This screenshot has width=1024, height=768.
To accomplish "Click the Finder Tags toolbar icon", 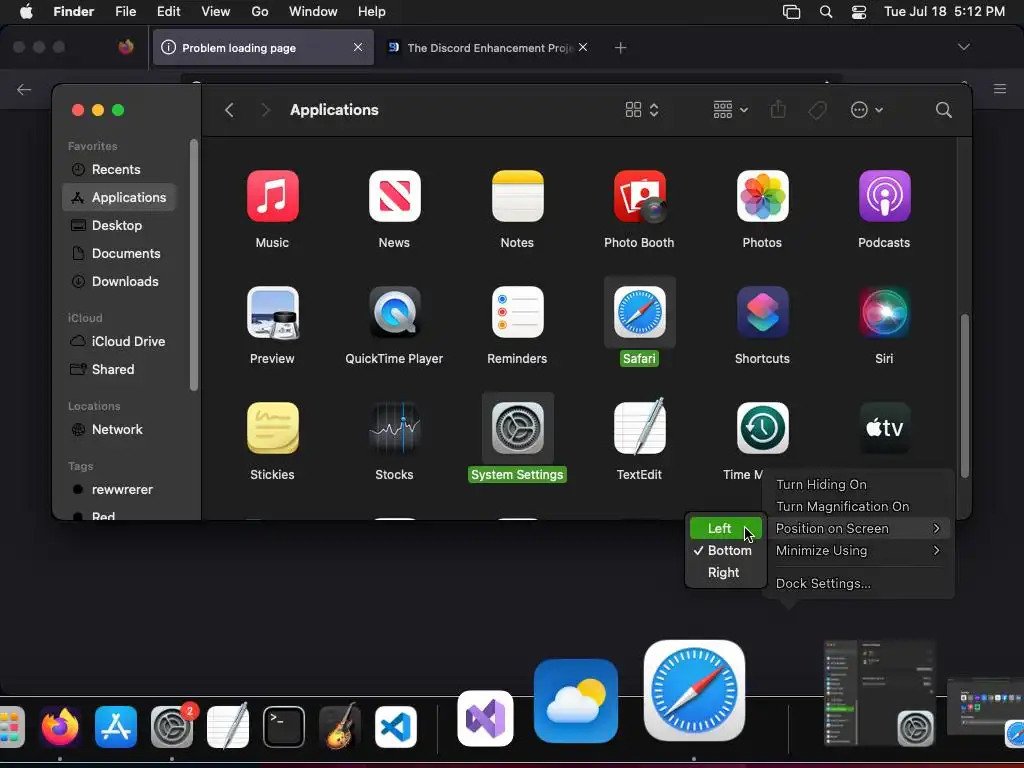I will pyautogui.click(x=818, y=110).
